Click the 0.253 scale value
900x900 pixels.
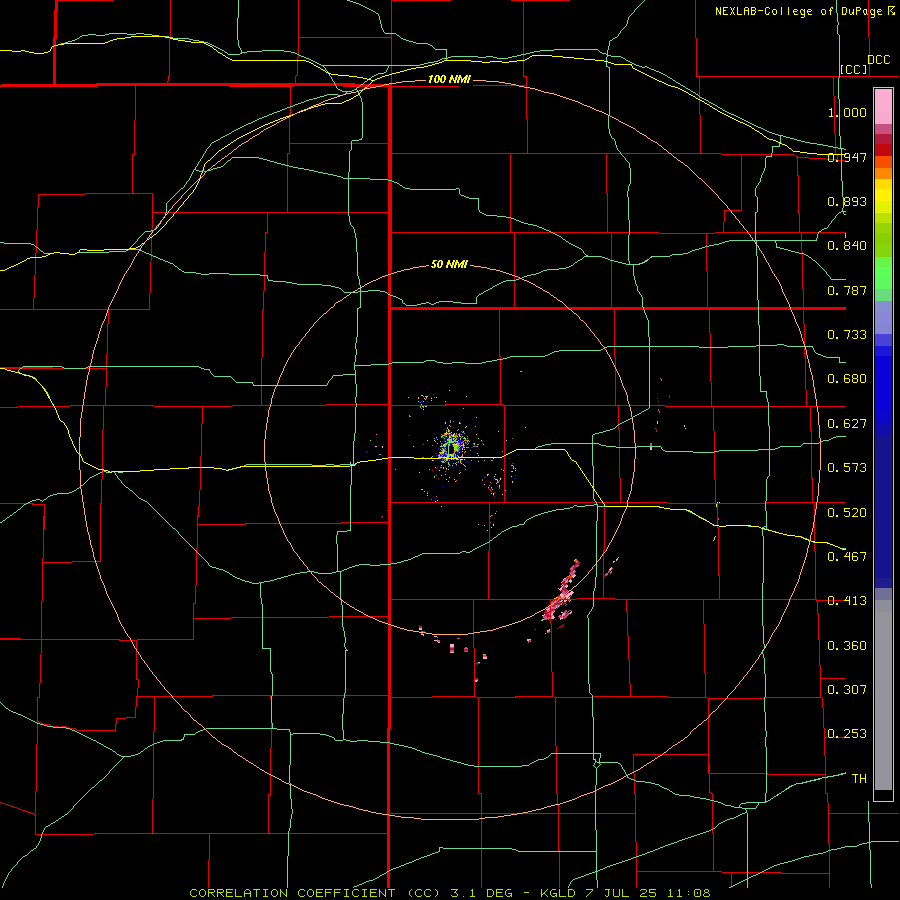[847, 734]
